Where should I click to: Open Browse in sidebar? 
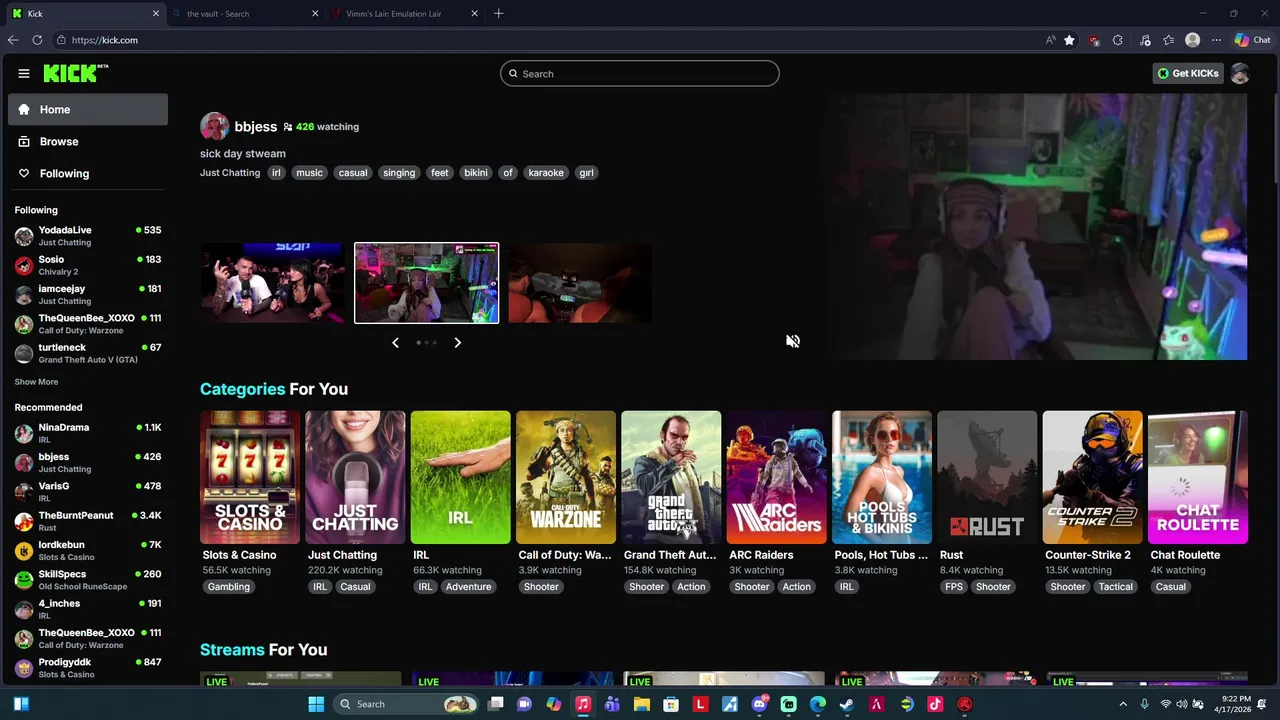pos(88,141)
